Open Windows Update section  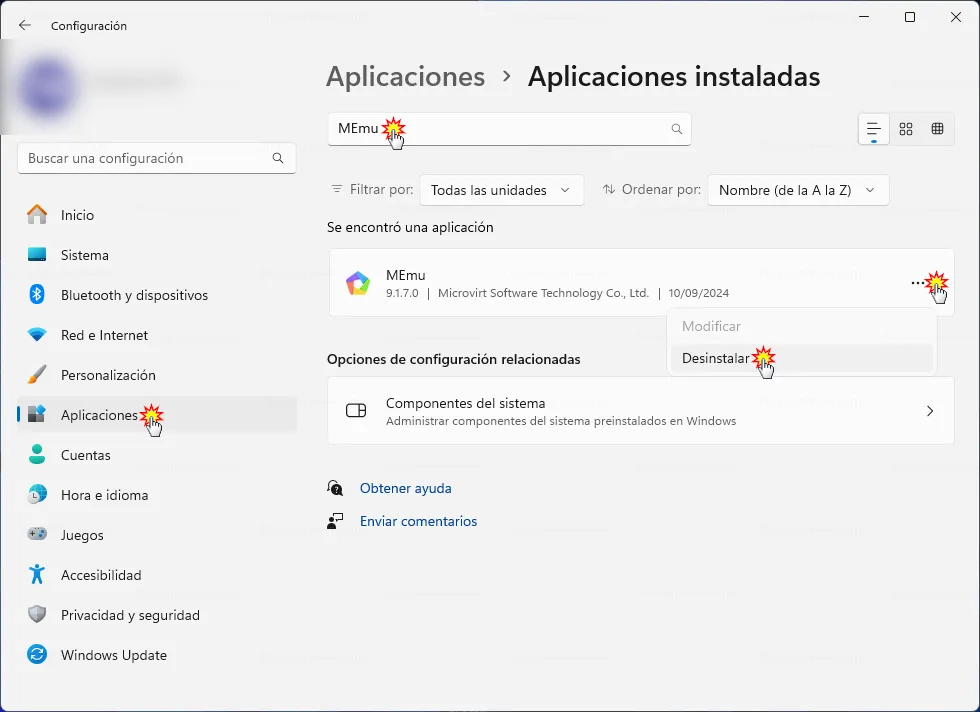click(157, 655)
